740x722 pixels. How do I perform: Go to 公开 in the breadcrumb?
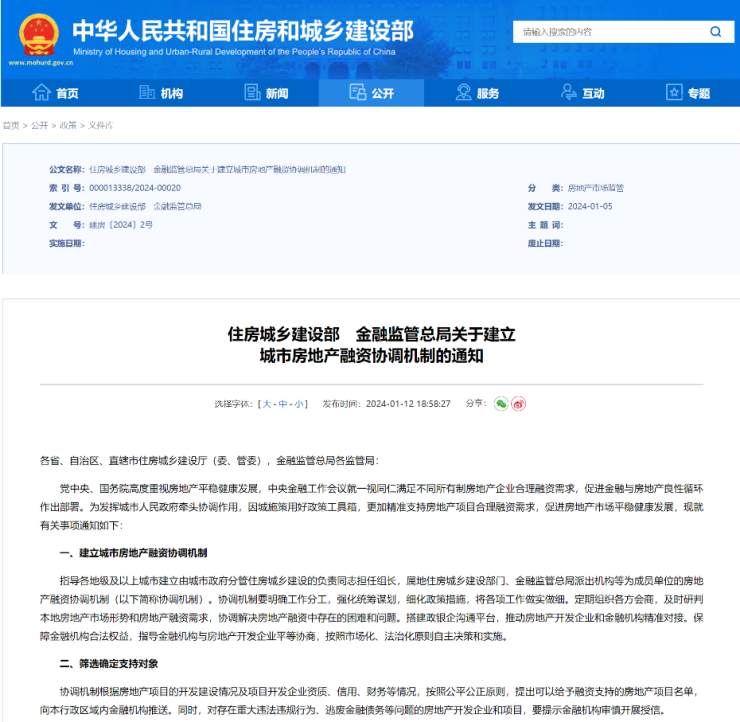pos(40,126)
